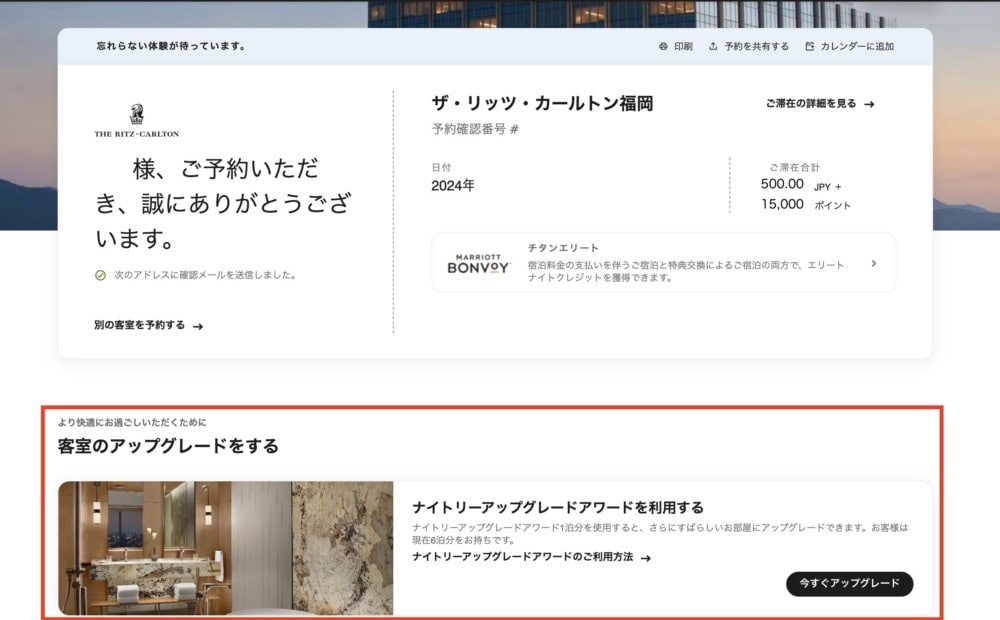This screenshot has height=620, width=1000.
Task: Click the 日付 label
Action: (441, 167)
